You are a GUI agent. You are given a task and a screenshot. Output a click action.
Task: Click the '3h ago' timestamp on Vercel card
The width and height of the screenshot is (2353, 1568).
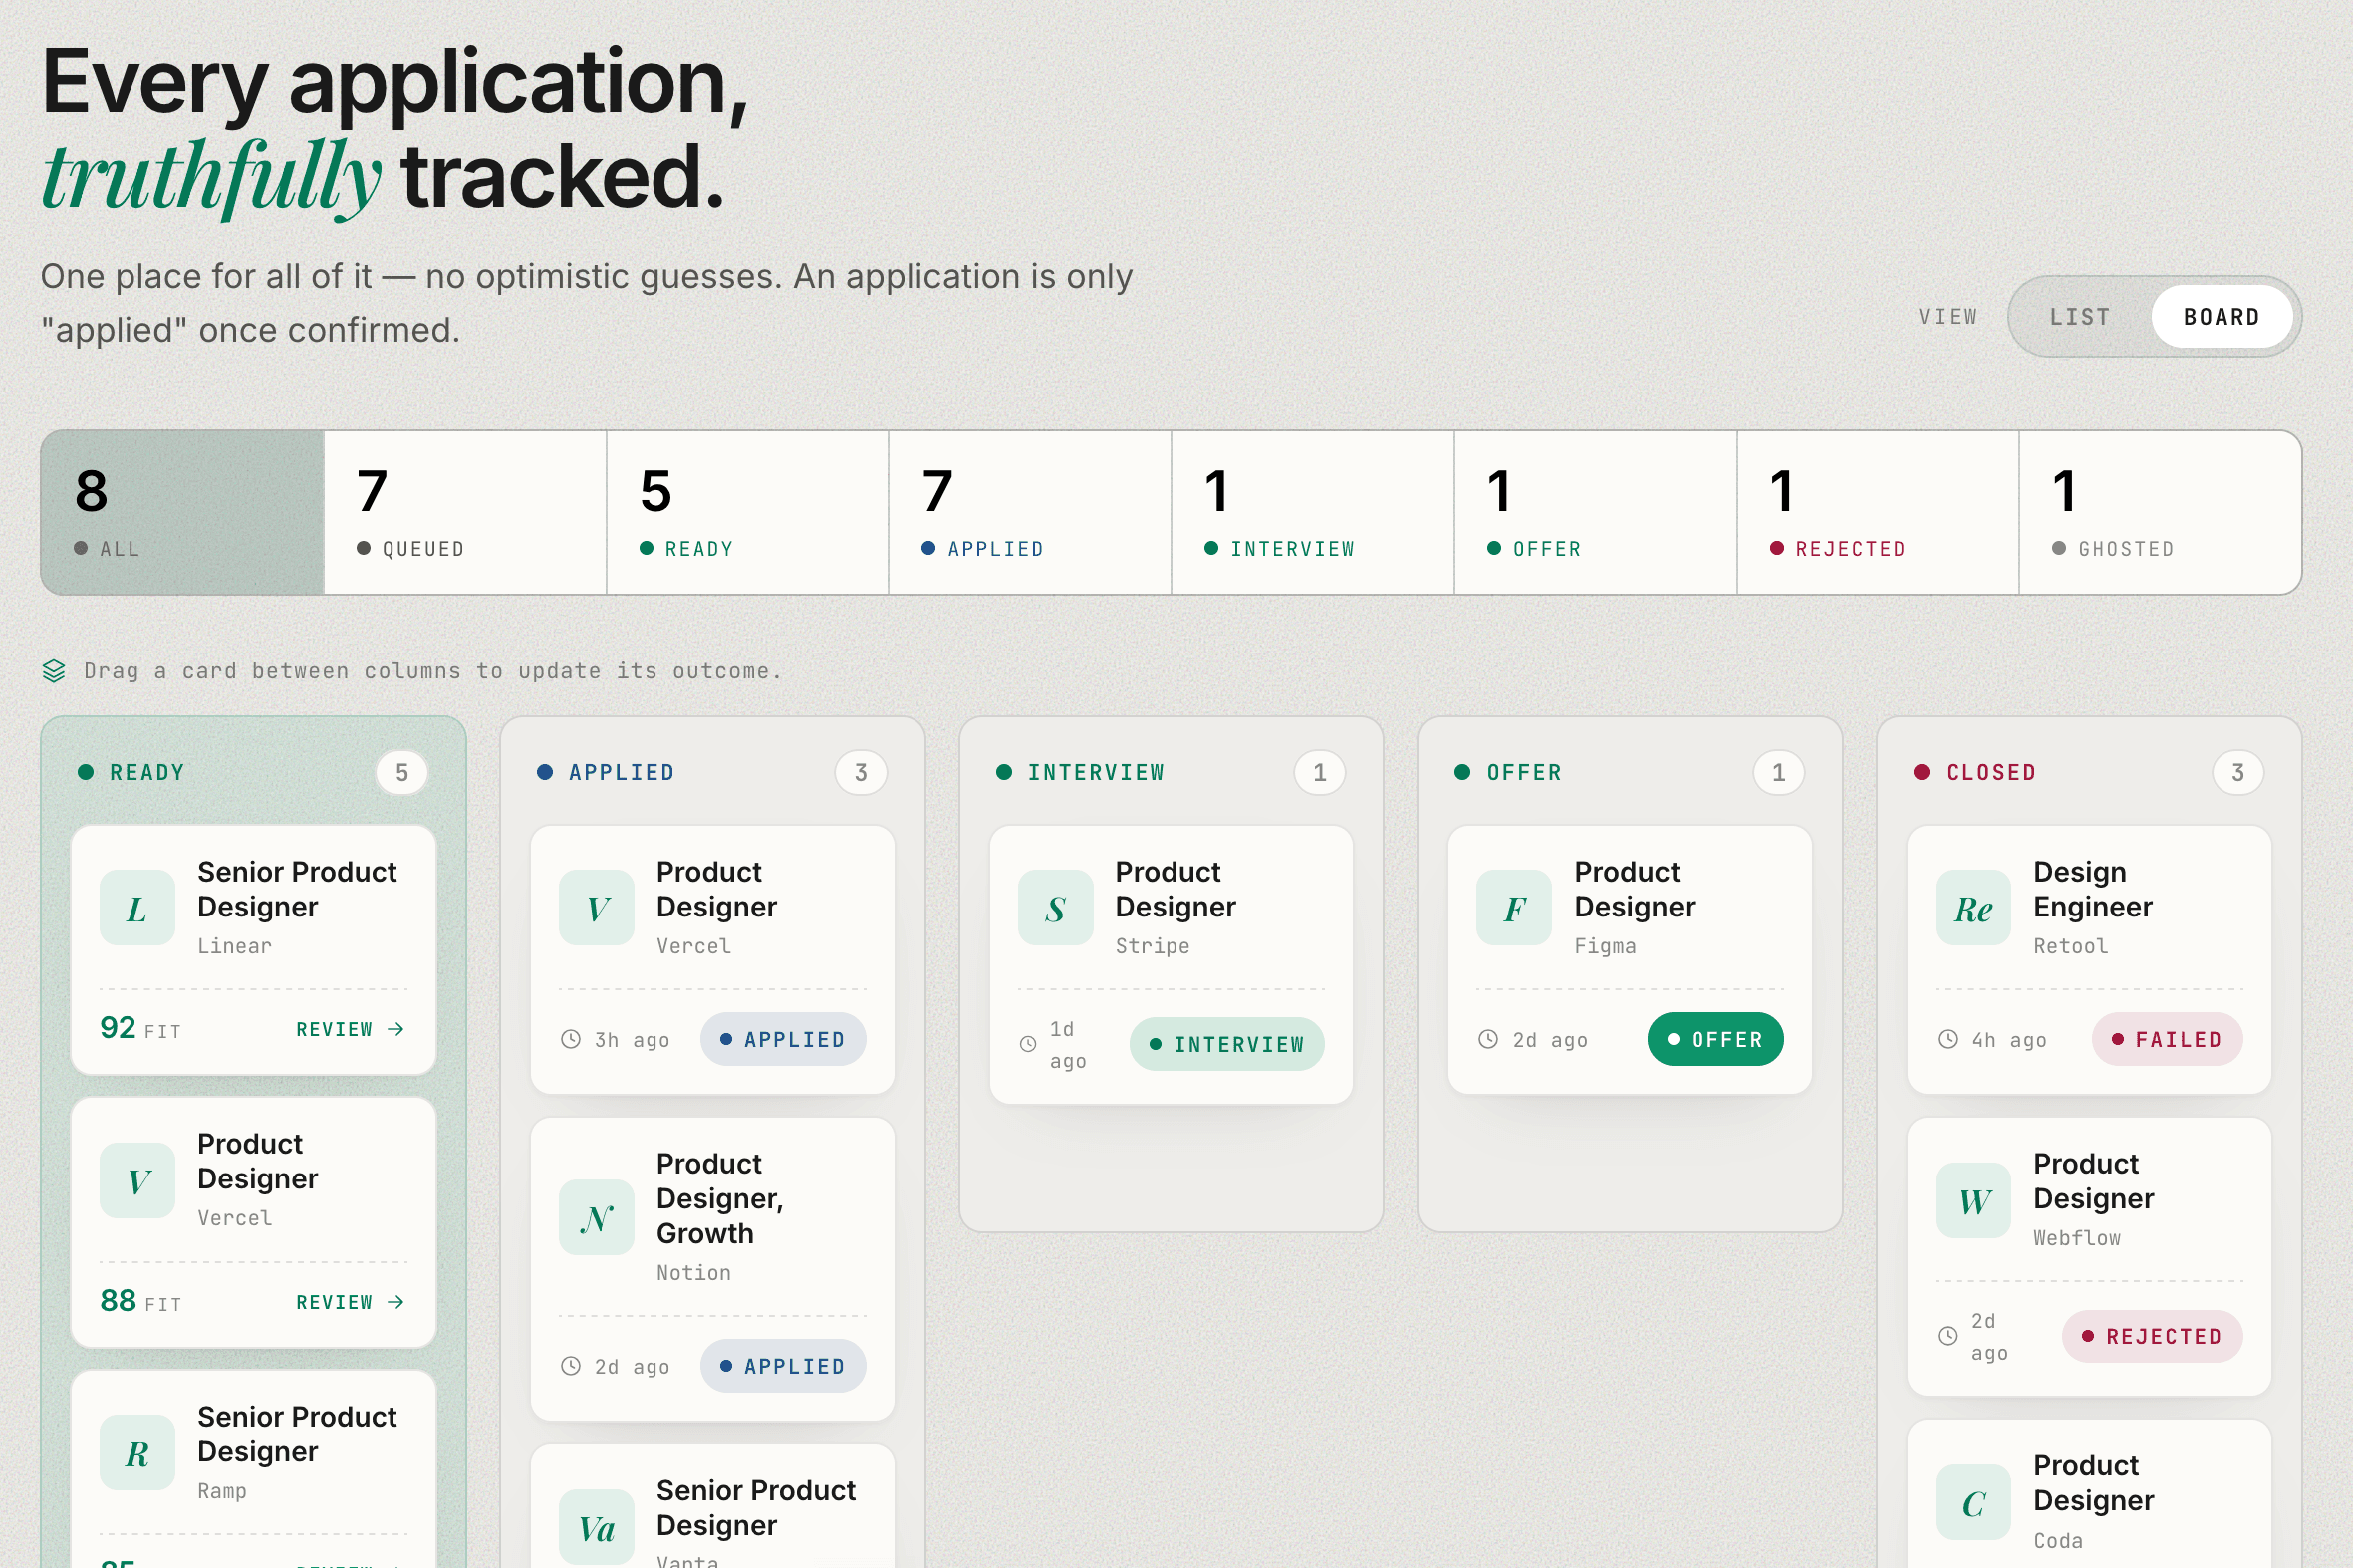point(632,1040)
